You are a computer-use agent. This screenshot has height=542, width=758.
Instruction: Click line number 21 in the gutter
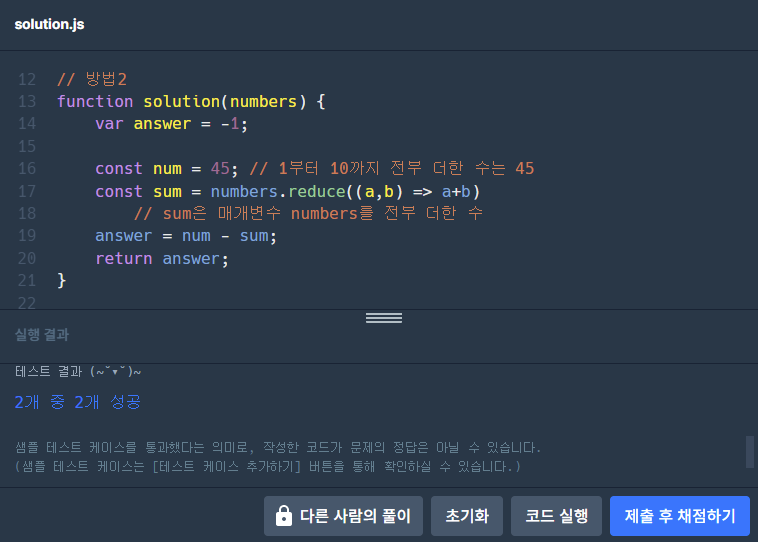pos(27,280)
